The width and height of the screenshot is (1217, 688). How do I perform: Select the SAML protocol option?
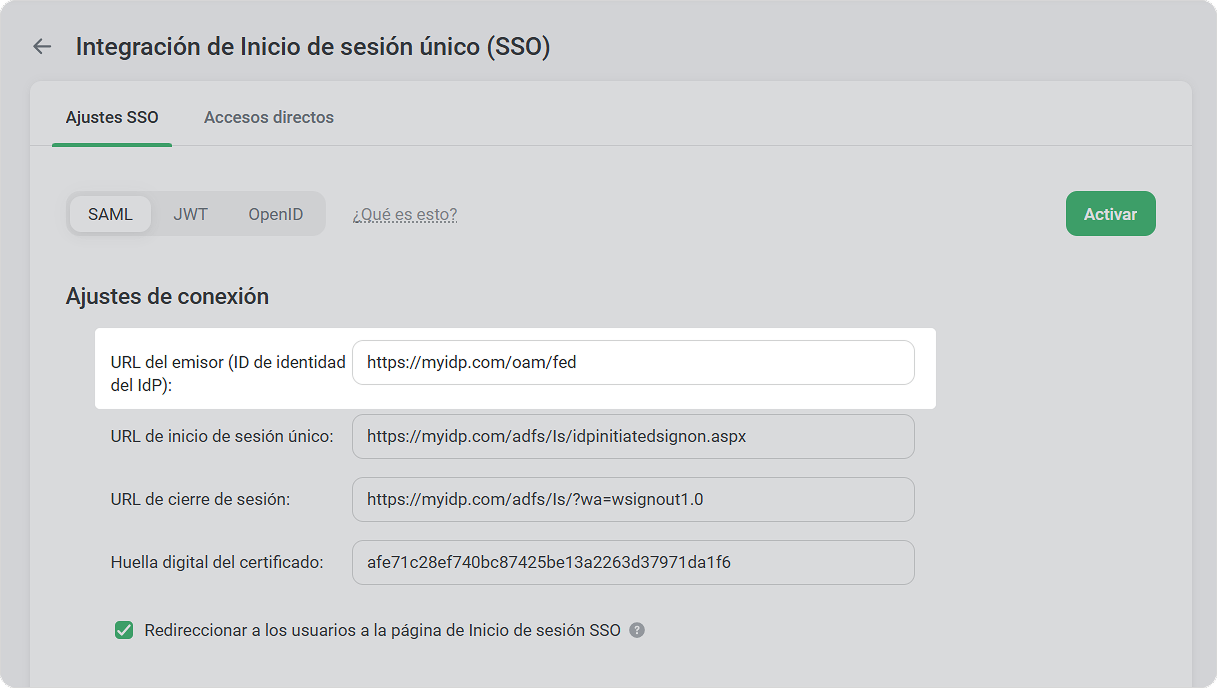pyautogui.click(x=110, y=214)
